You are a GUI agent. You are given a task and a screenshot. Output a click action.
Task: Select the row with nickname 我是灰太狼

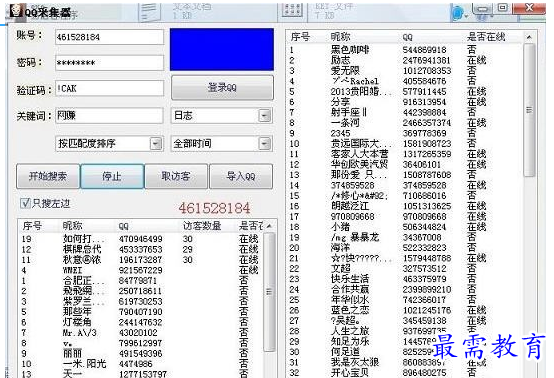[x=405, y=362]
